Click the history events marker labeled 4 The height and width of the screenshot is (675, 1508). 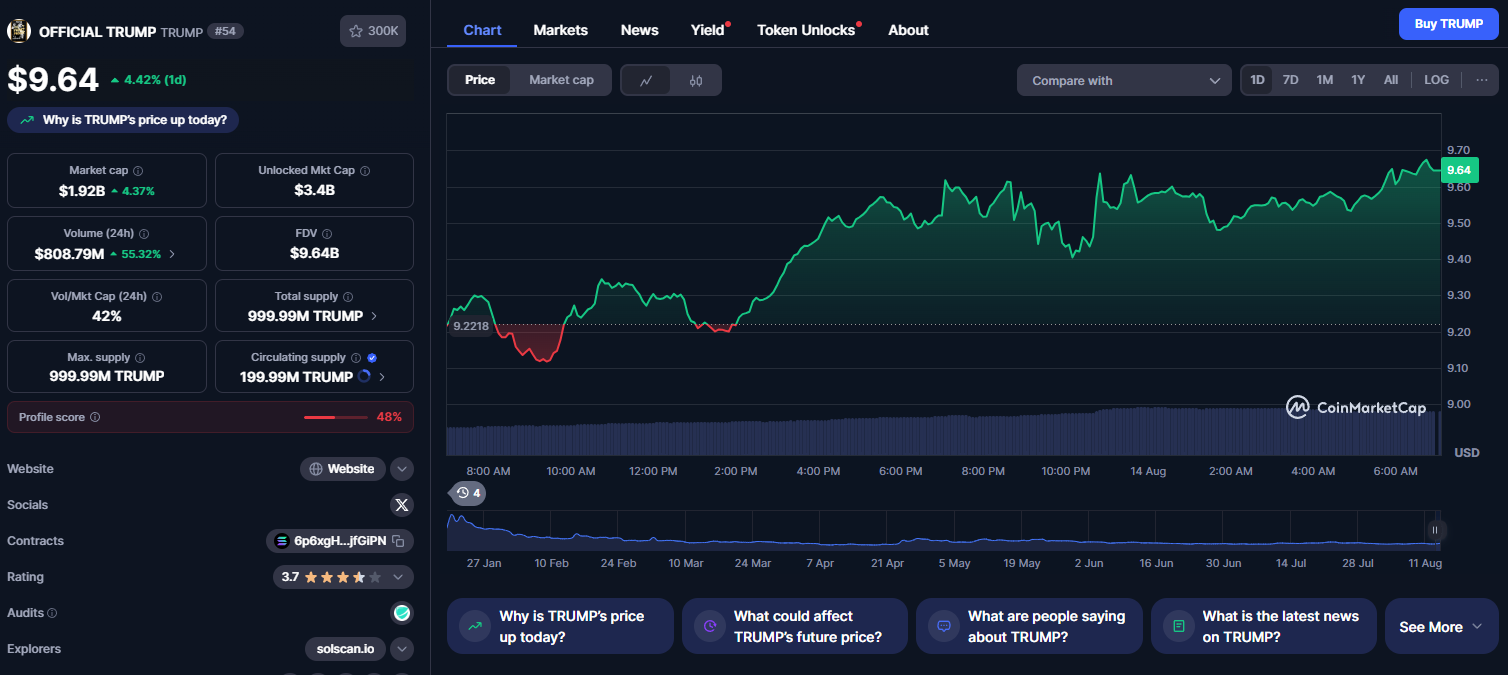[467, 493]
